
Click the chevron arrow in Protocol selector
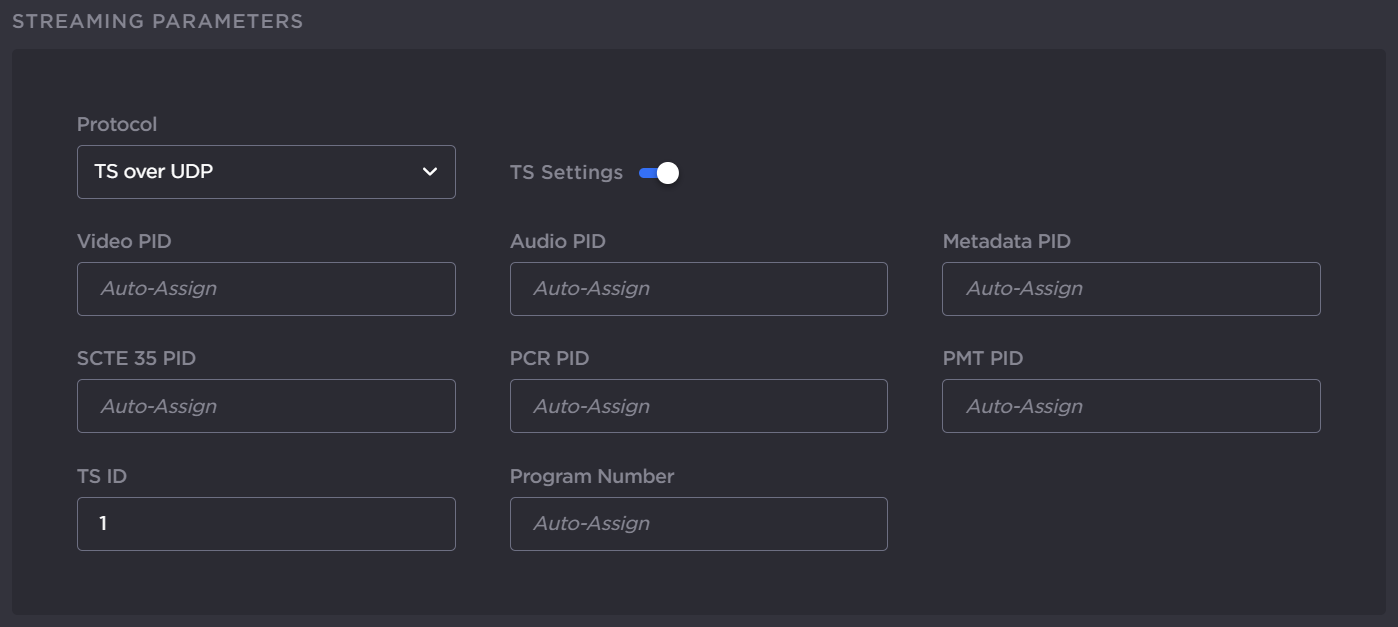tap(430, 172)
